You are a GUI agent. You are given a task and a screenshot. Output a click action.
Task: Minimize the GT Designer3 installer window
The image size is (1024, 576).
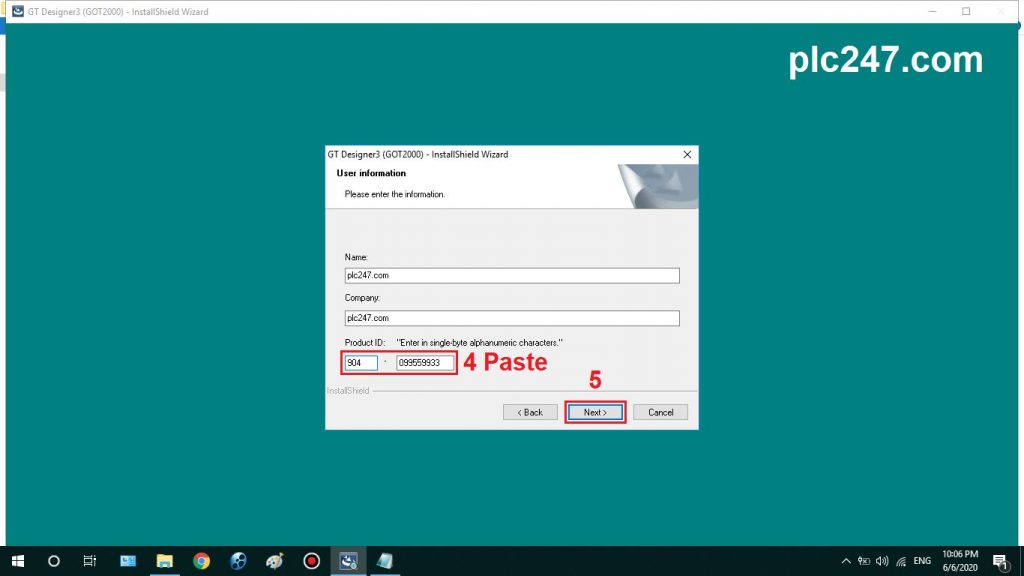pos(933,12)
